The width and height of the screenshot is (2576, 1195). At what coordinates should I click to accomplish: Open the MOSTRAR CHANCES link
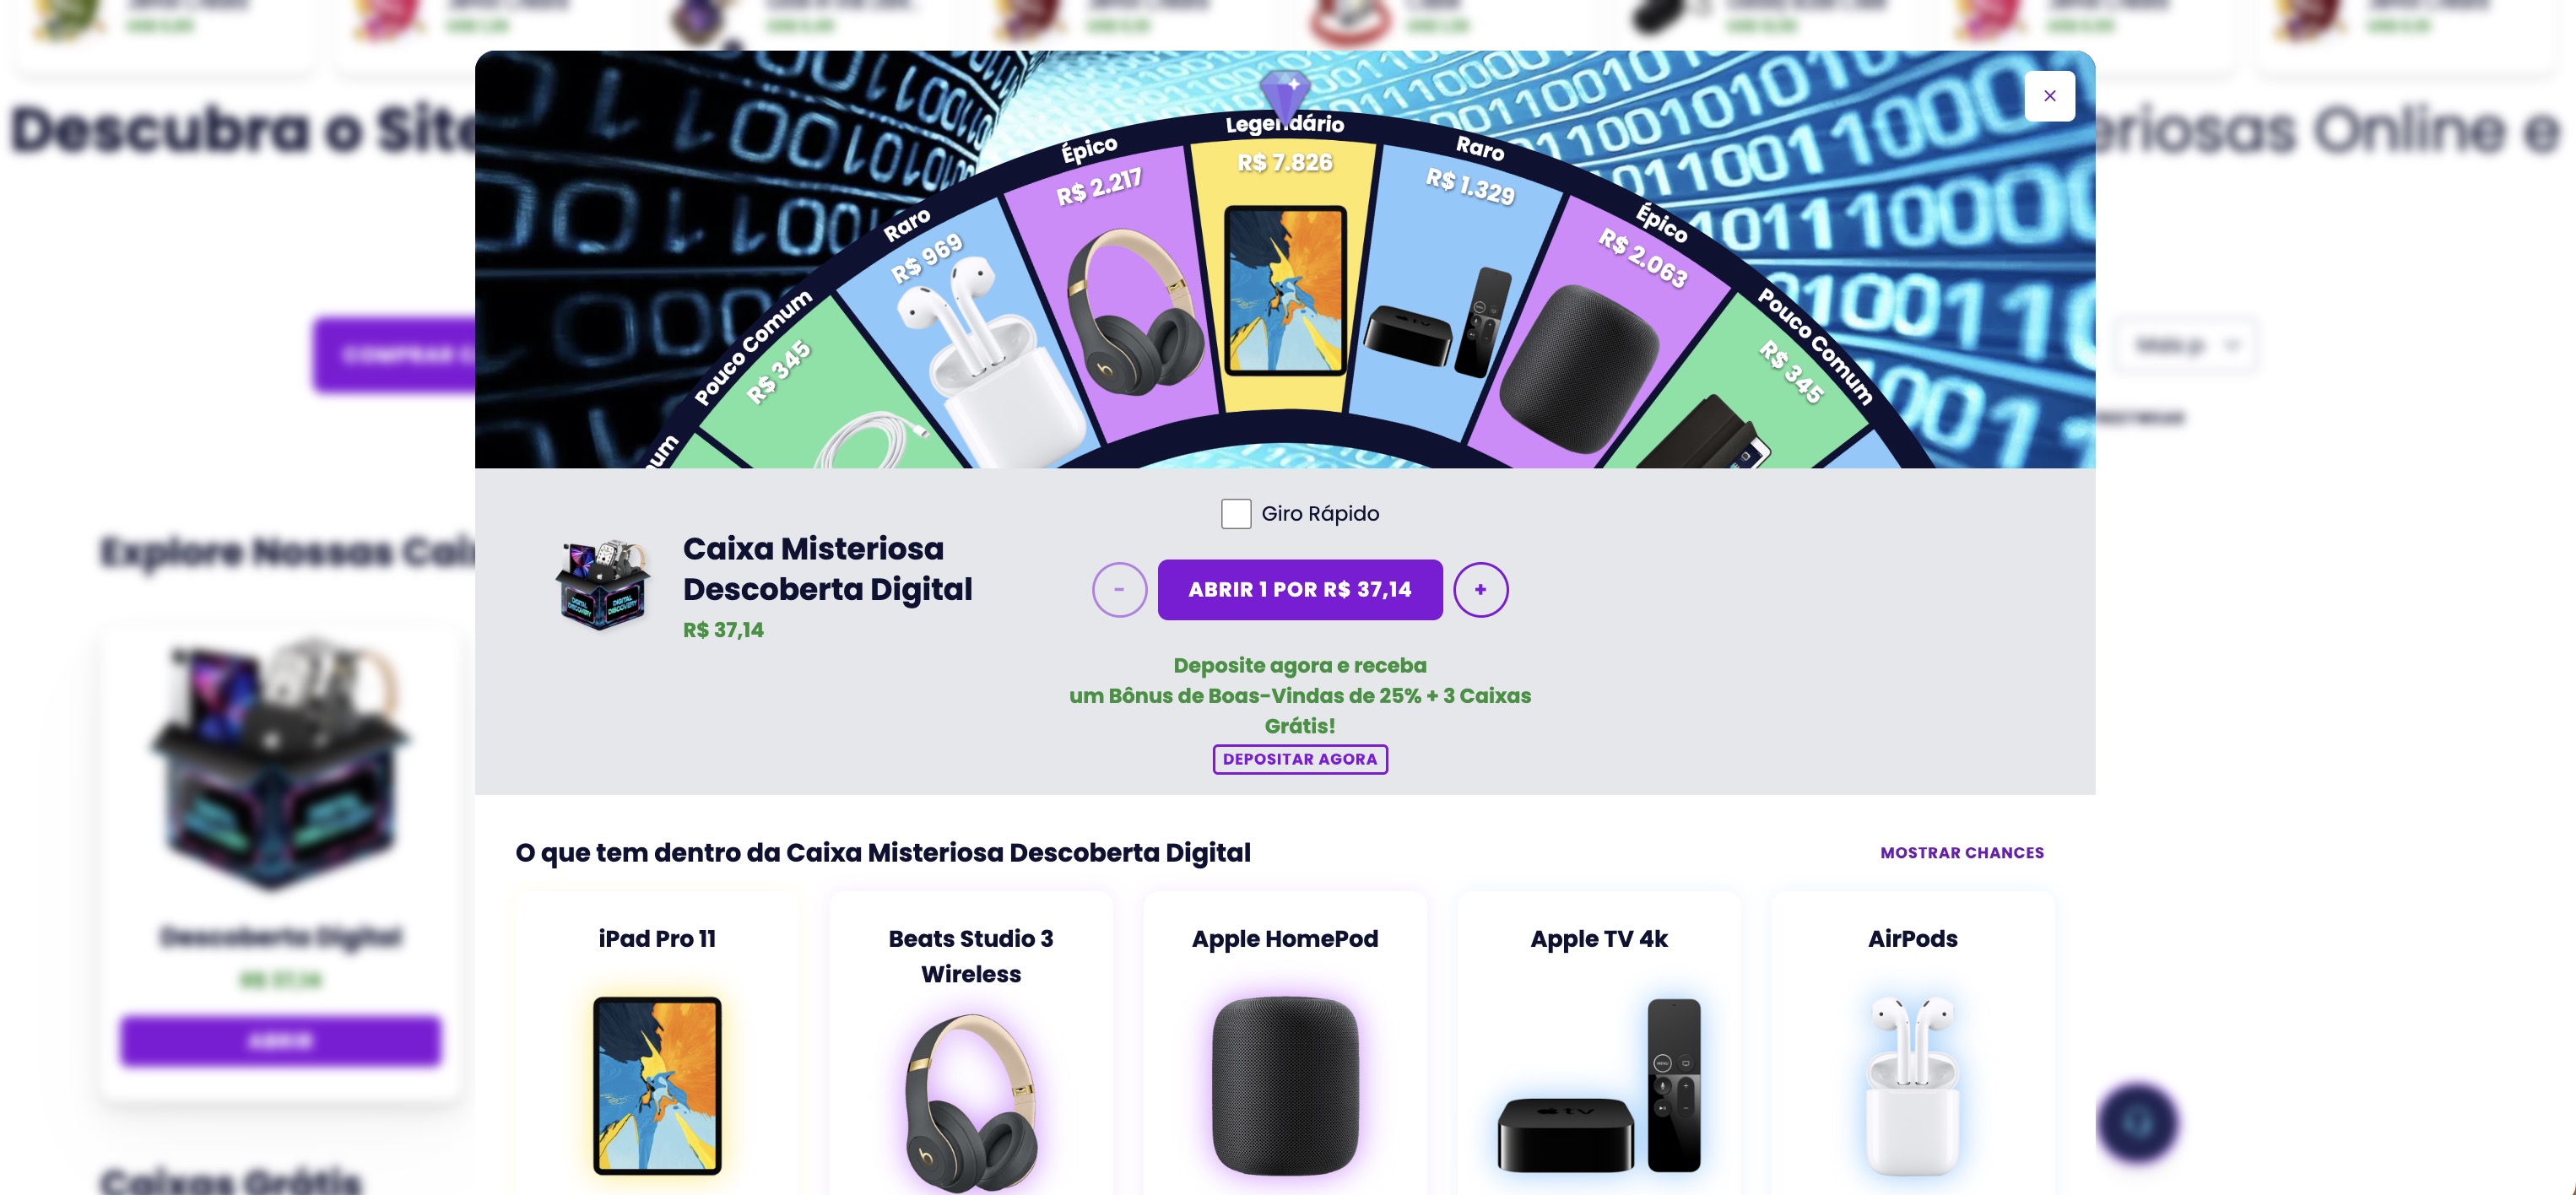pos(1961,853)
